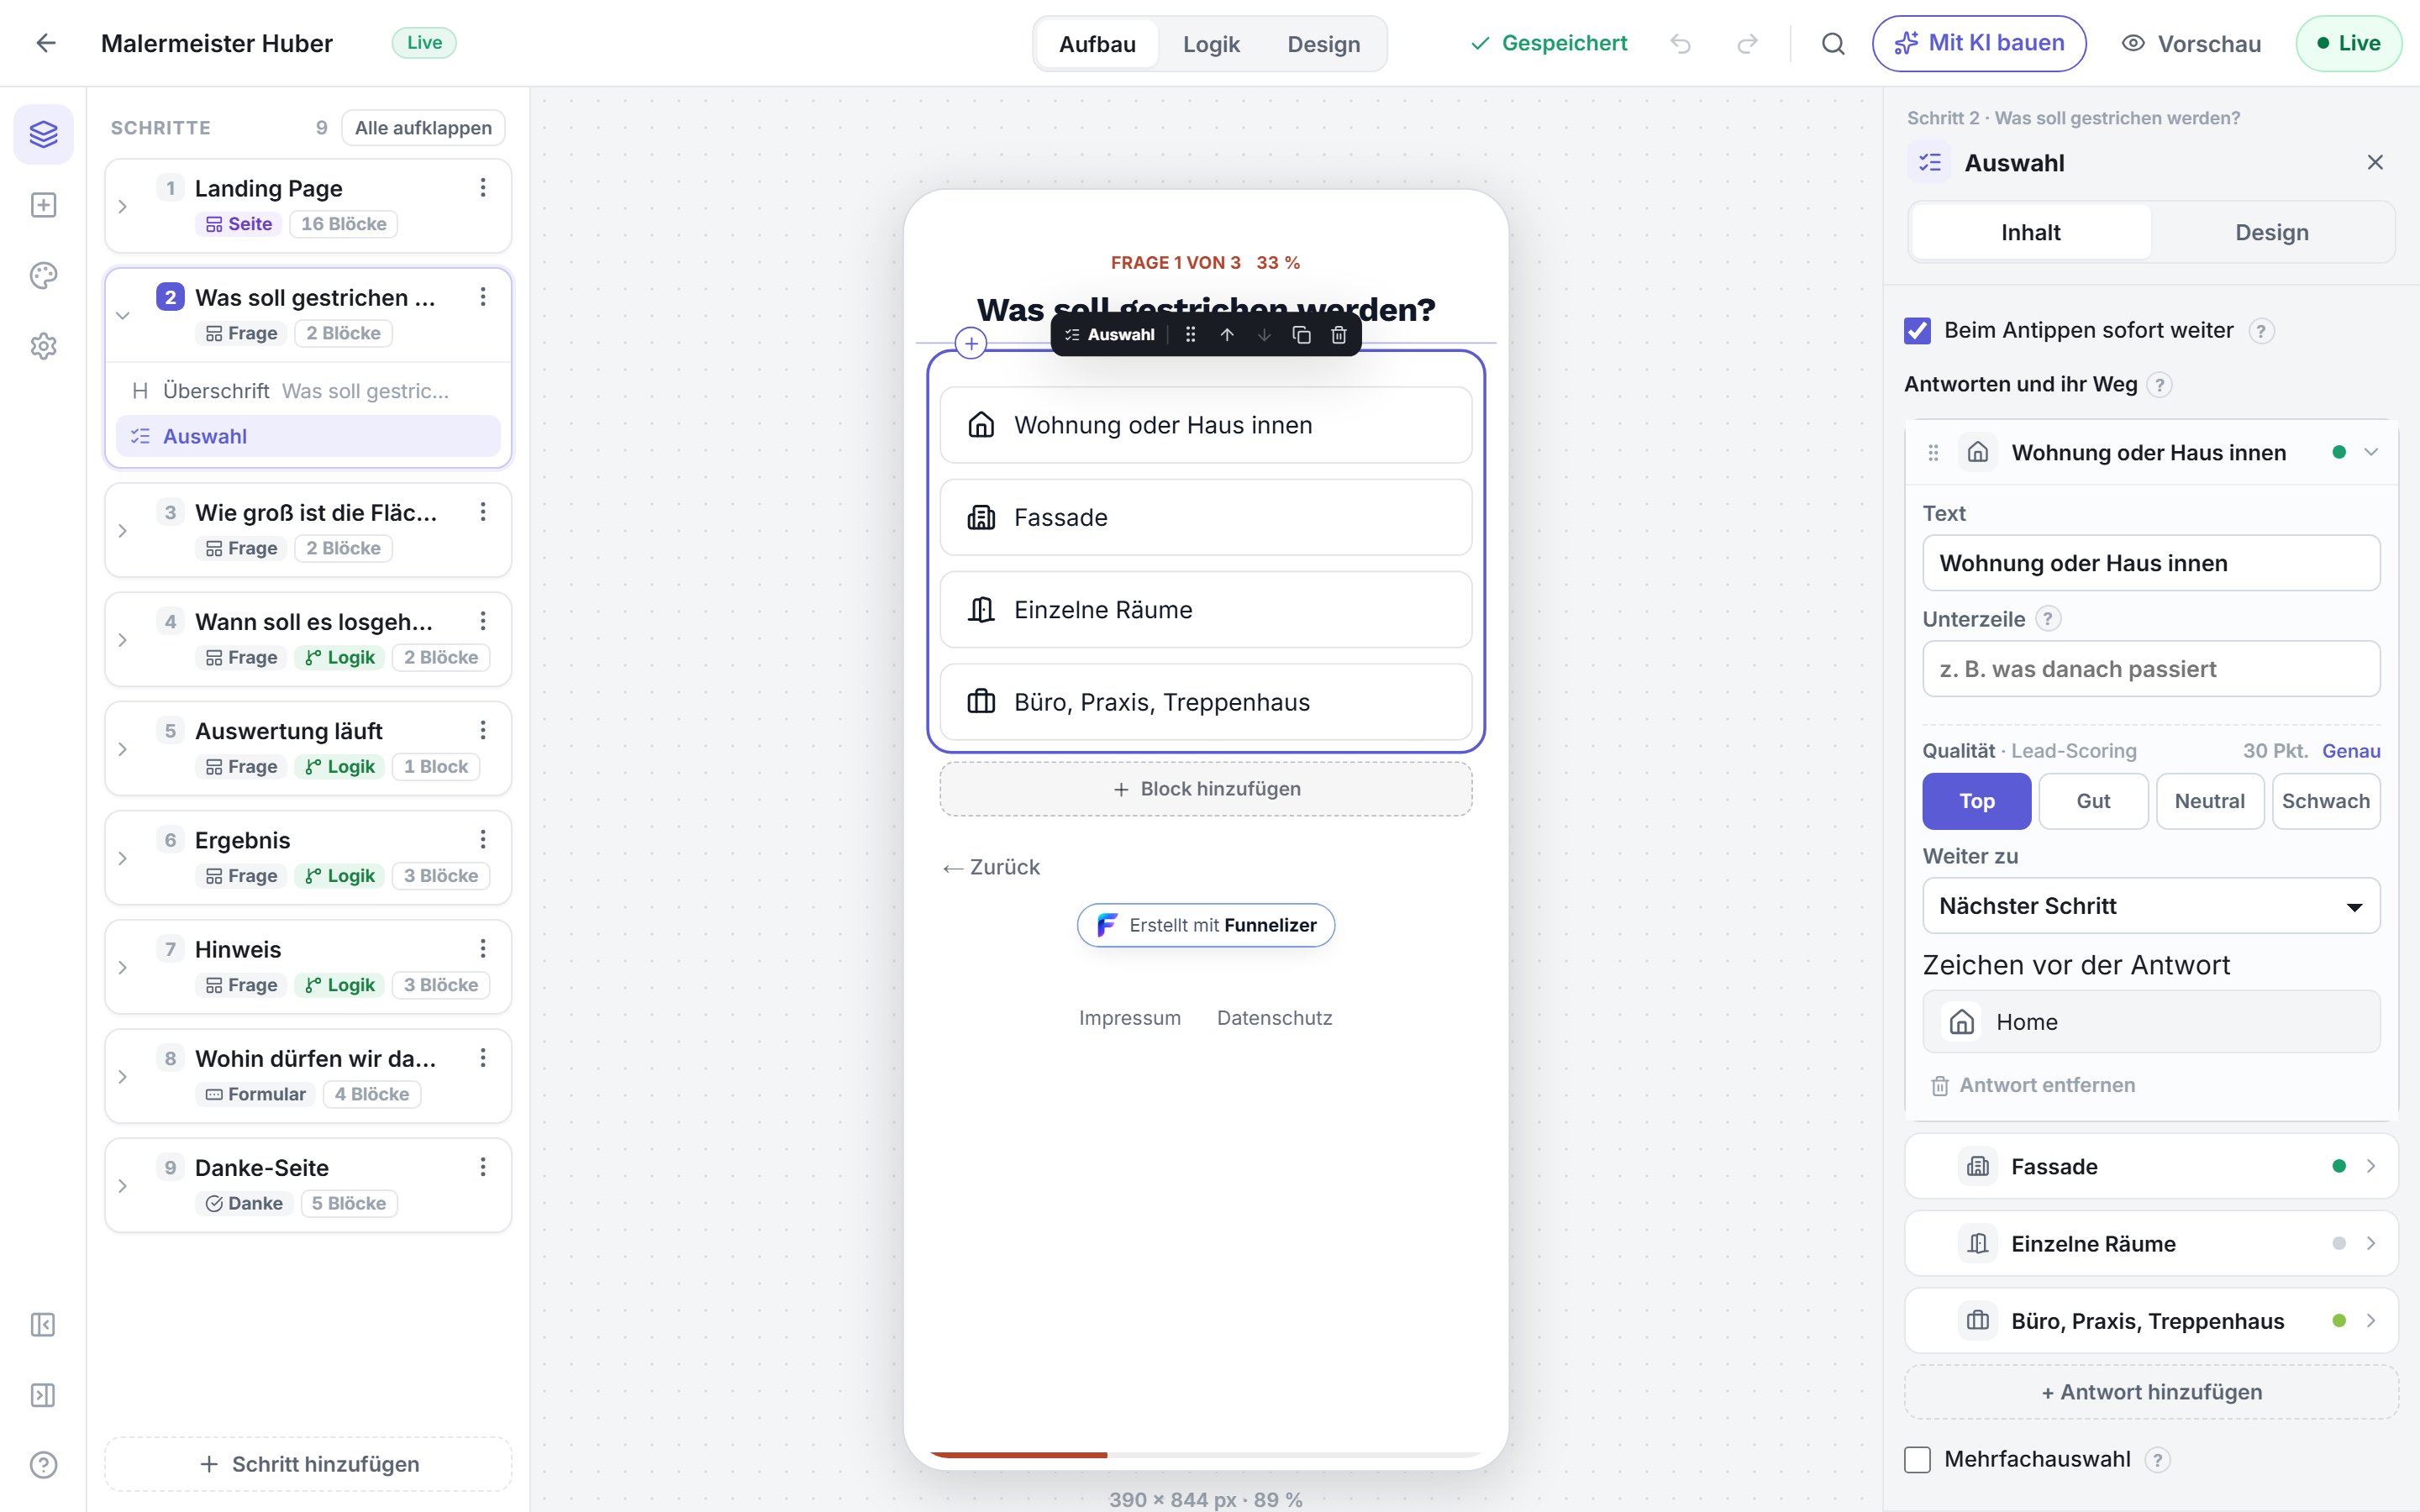Click the Unterzeile input field

(2151, 668)
